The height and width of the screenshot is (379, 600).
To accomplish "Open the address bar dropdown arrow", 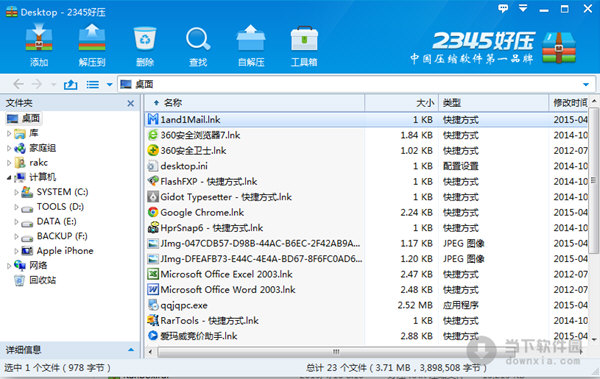I will point(586,85).
